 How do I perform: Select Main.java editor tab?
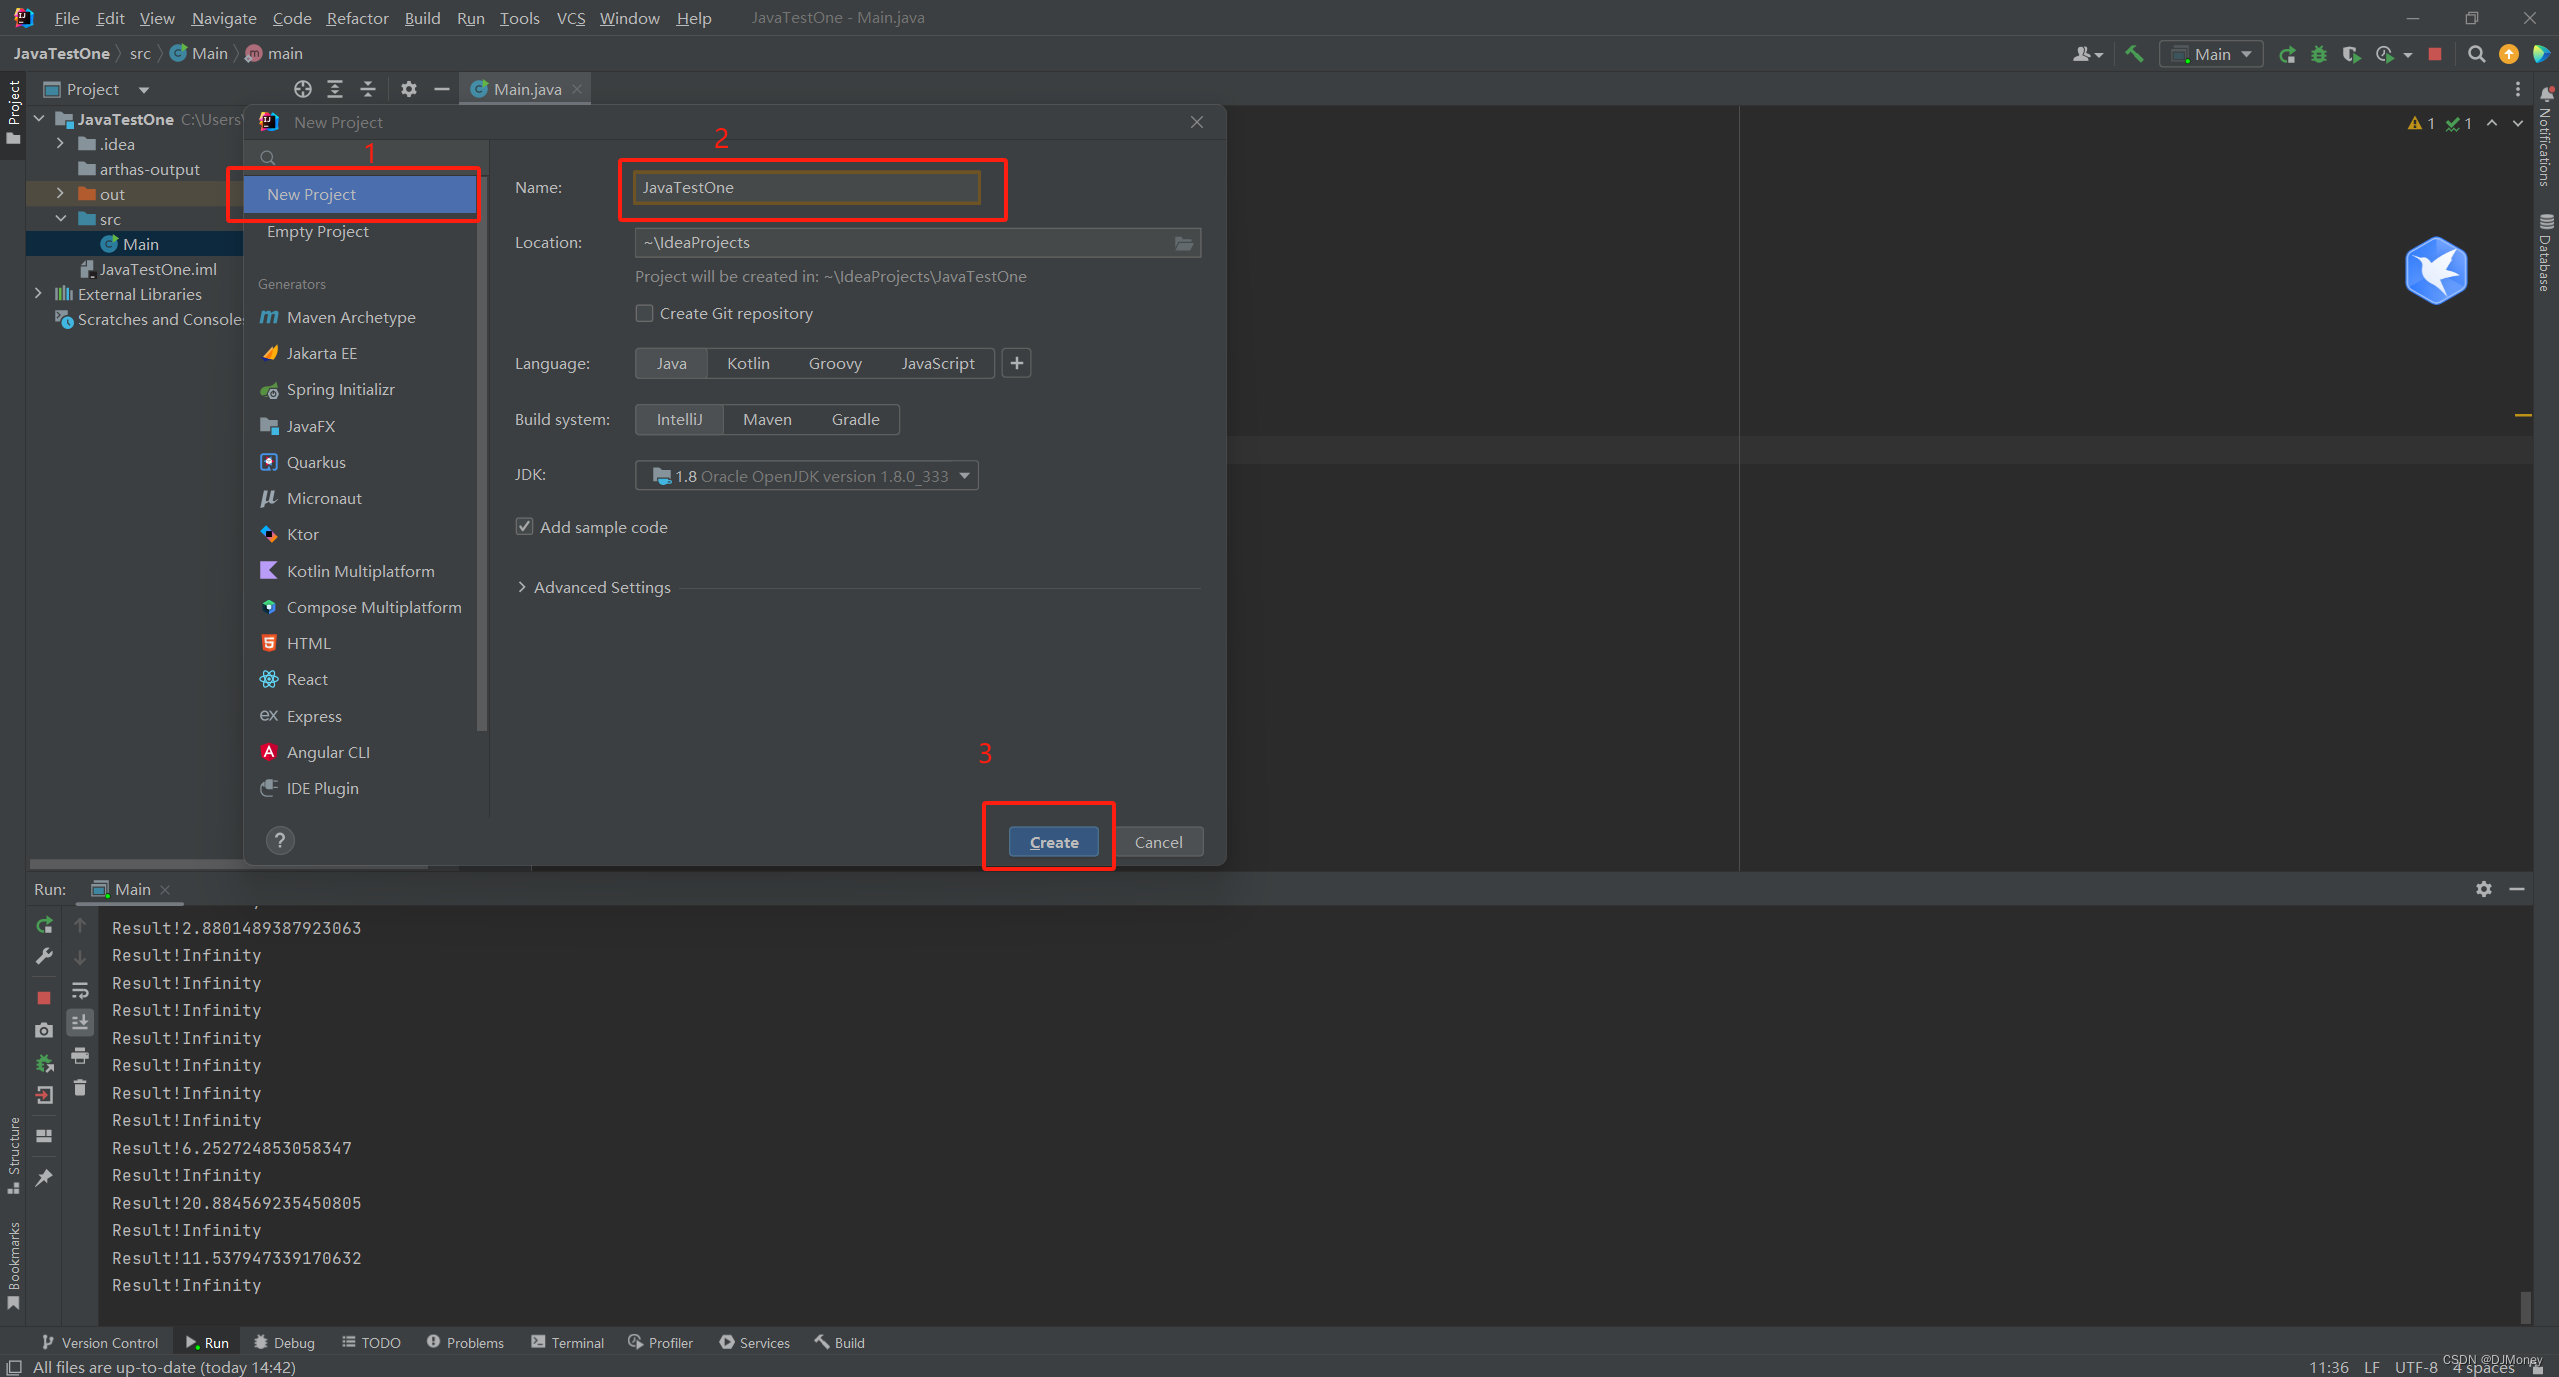point(526,89)
